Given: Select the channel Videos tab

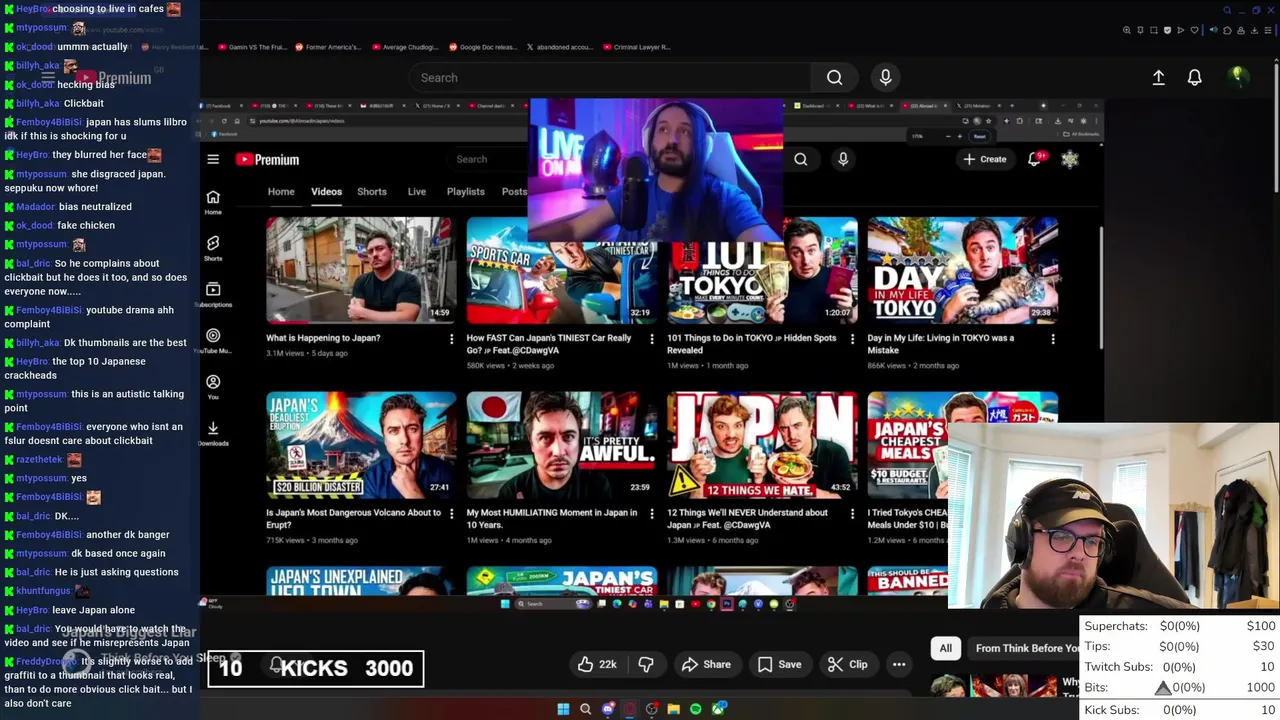Looking at the screenshot, I should [326, 191].
